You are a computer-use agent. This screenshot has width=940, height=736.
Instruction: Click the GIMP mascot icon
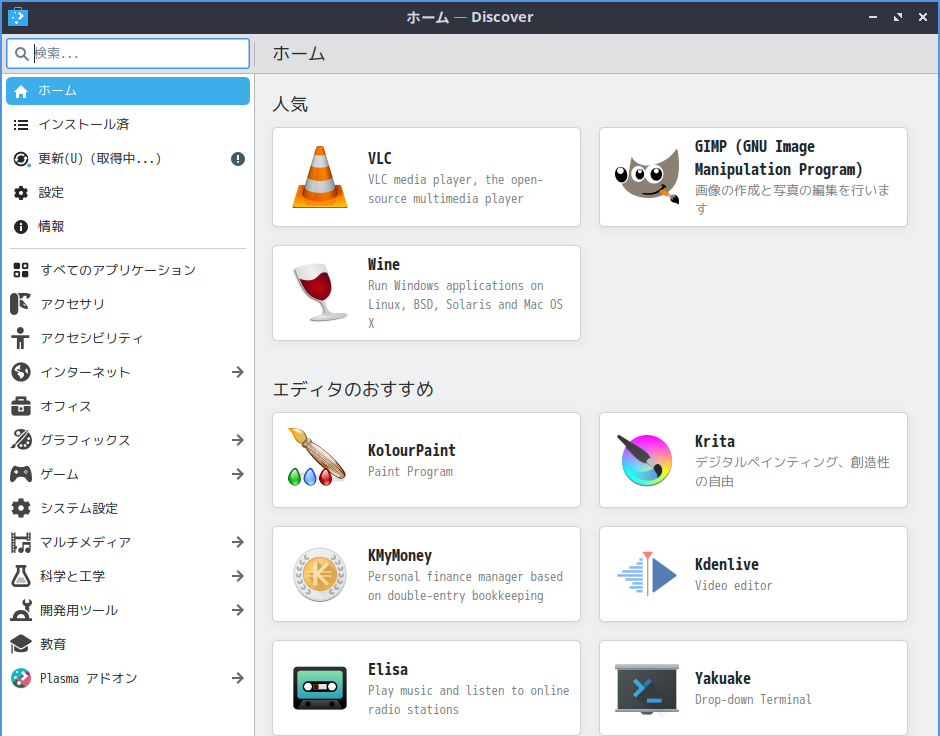tap(647, 177)
